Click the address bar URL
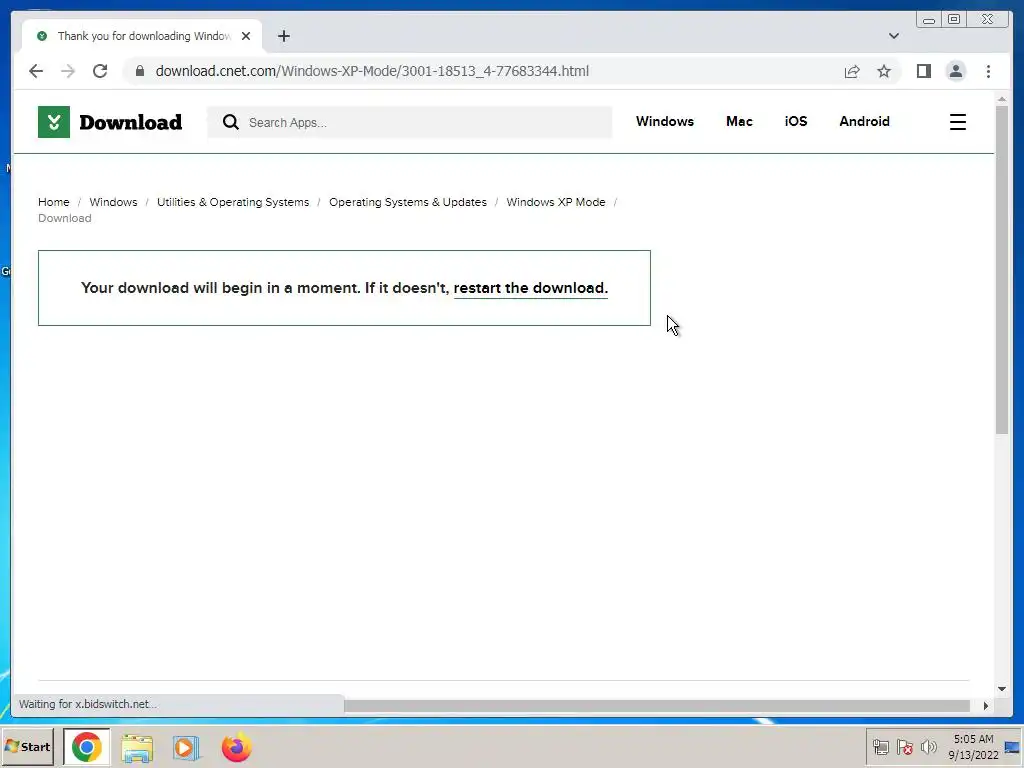 tap(372, 71)
